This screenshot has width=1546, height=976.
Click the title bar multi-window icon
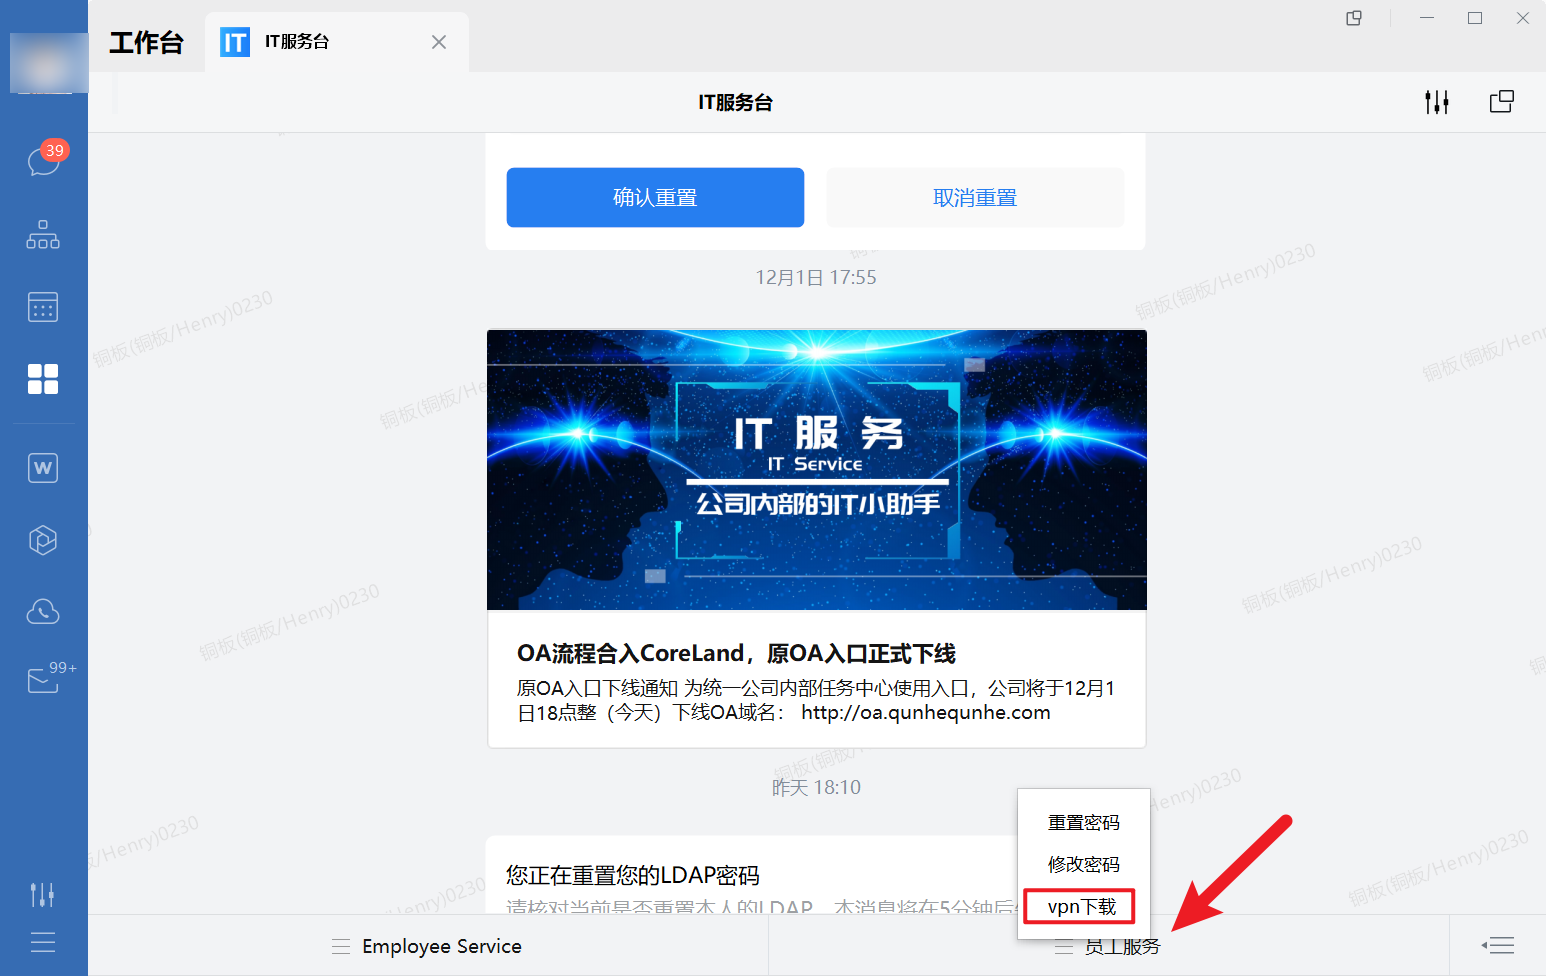(x=1354, y=18)
